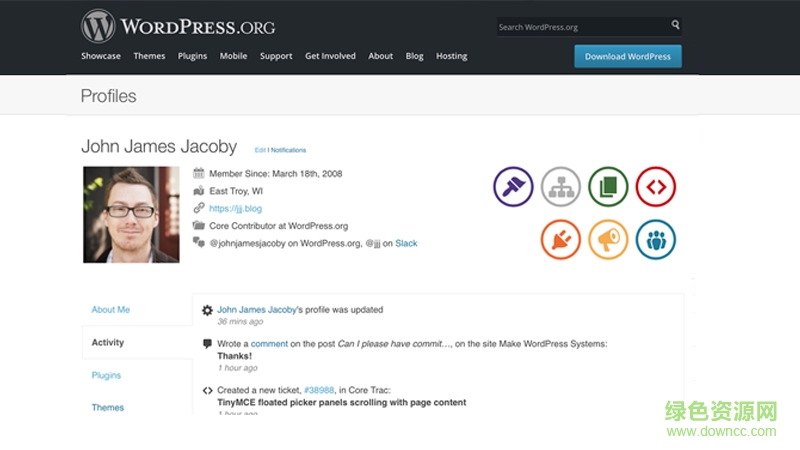Click the orange plug badge icon
800x450 pixels.
point(561,239)
